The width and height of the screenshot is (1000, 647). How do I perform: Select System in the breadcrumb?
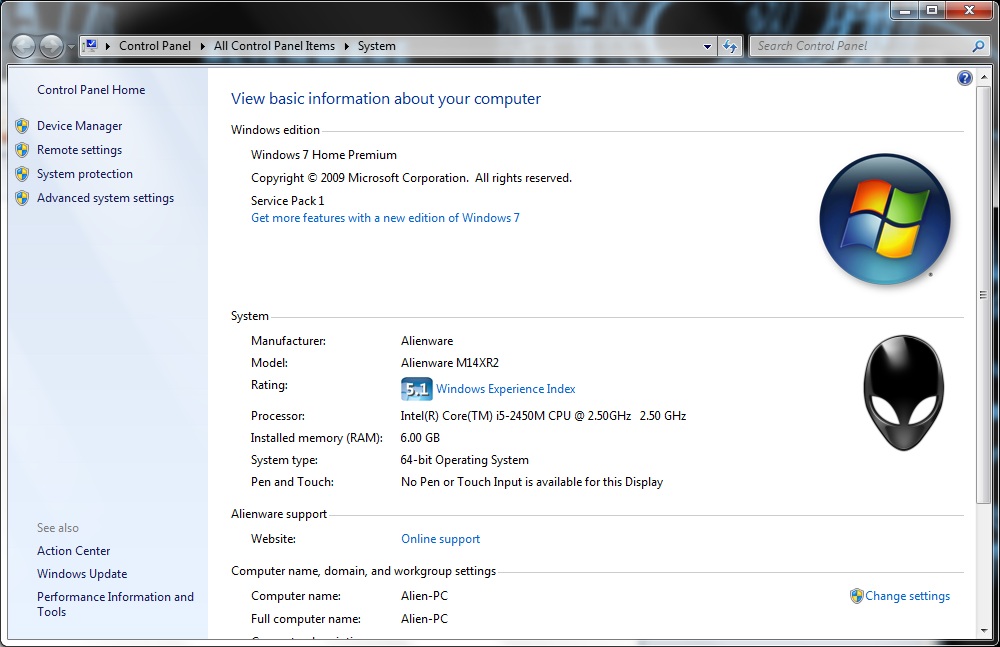[x=376, y=46]
